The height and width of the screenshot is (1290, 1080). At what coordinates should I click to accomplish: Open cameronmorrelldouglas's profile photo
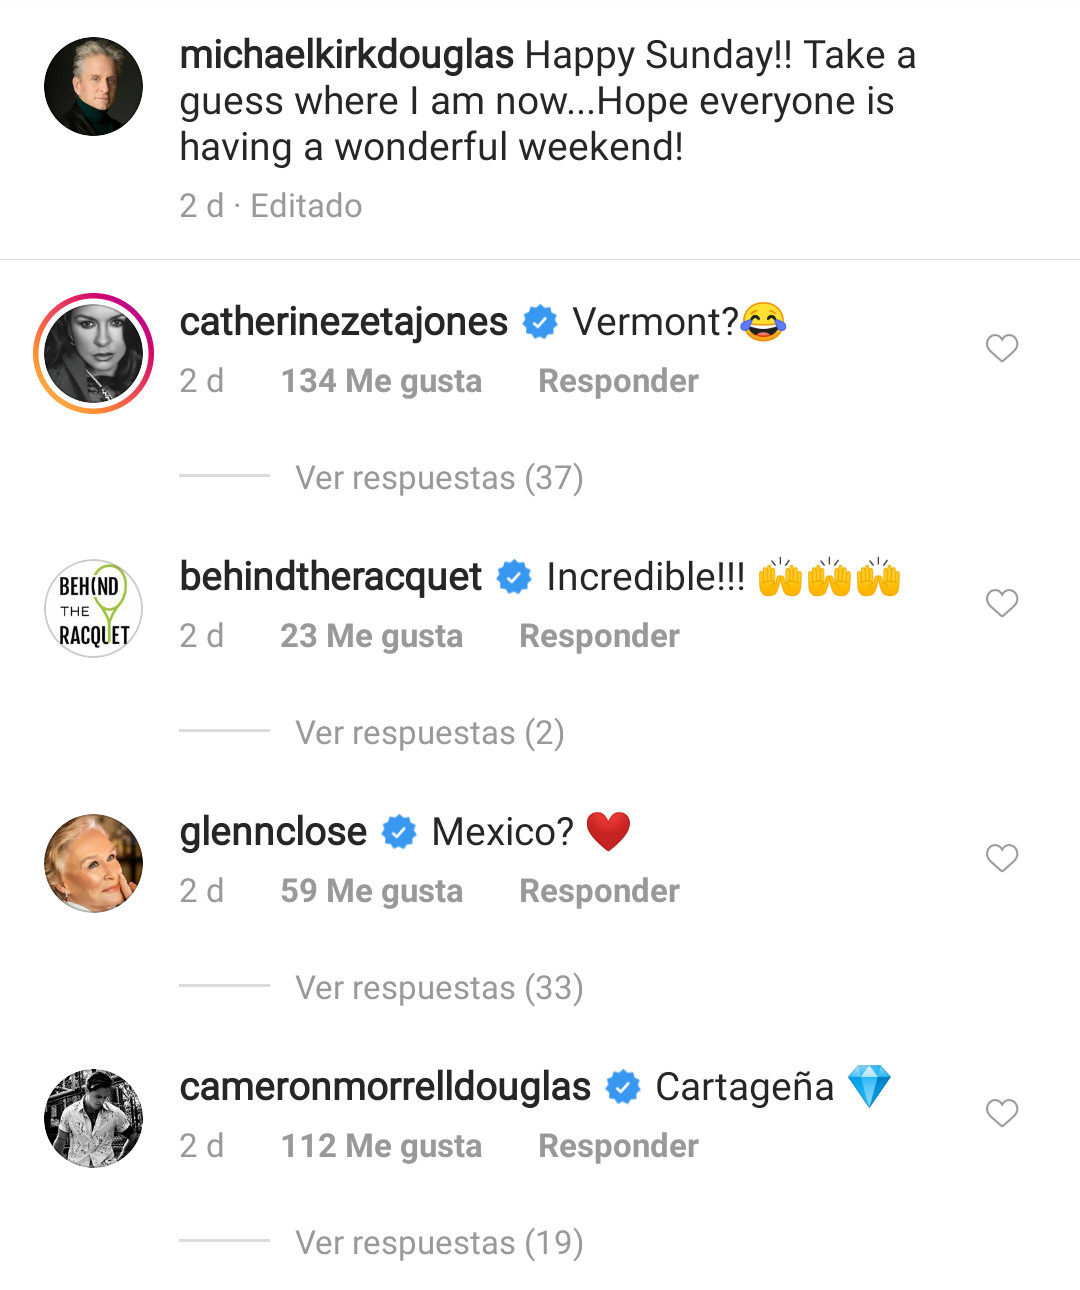pos(94,1118)
